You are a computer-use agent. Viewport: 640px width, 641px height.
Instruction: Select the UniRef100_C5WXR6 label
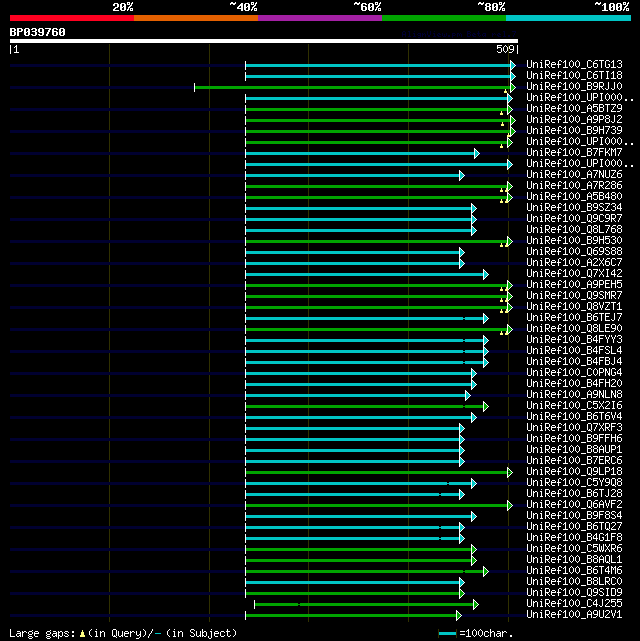574,549
